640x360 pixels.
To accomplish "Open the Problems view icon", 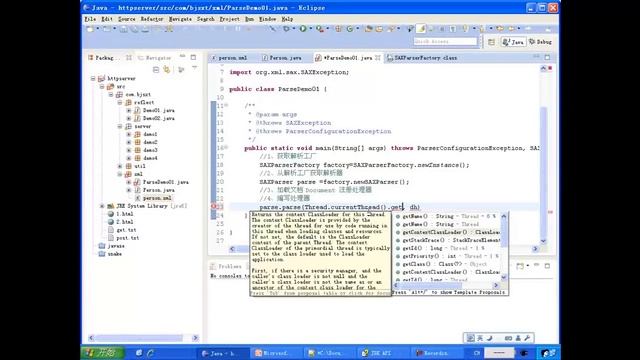I will point(213,266).
